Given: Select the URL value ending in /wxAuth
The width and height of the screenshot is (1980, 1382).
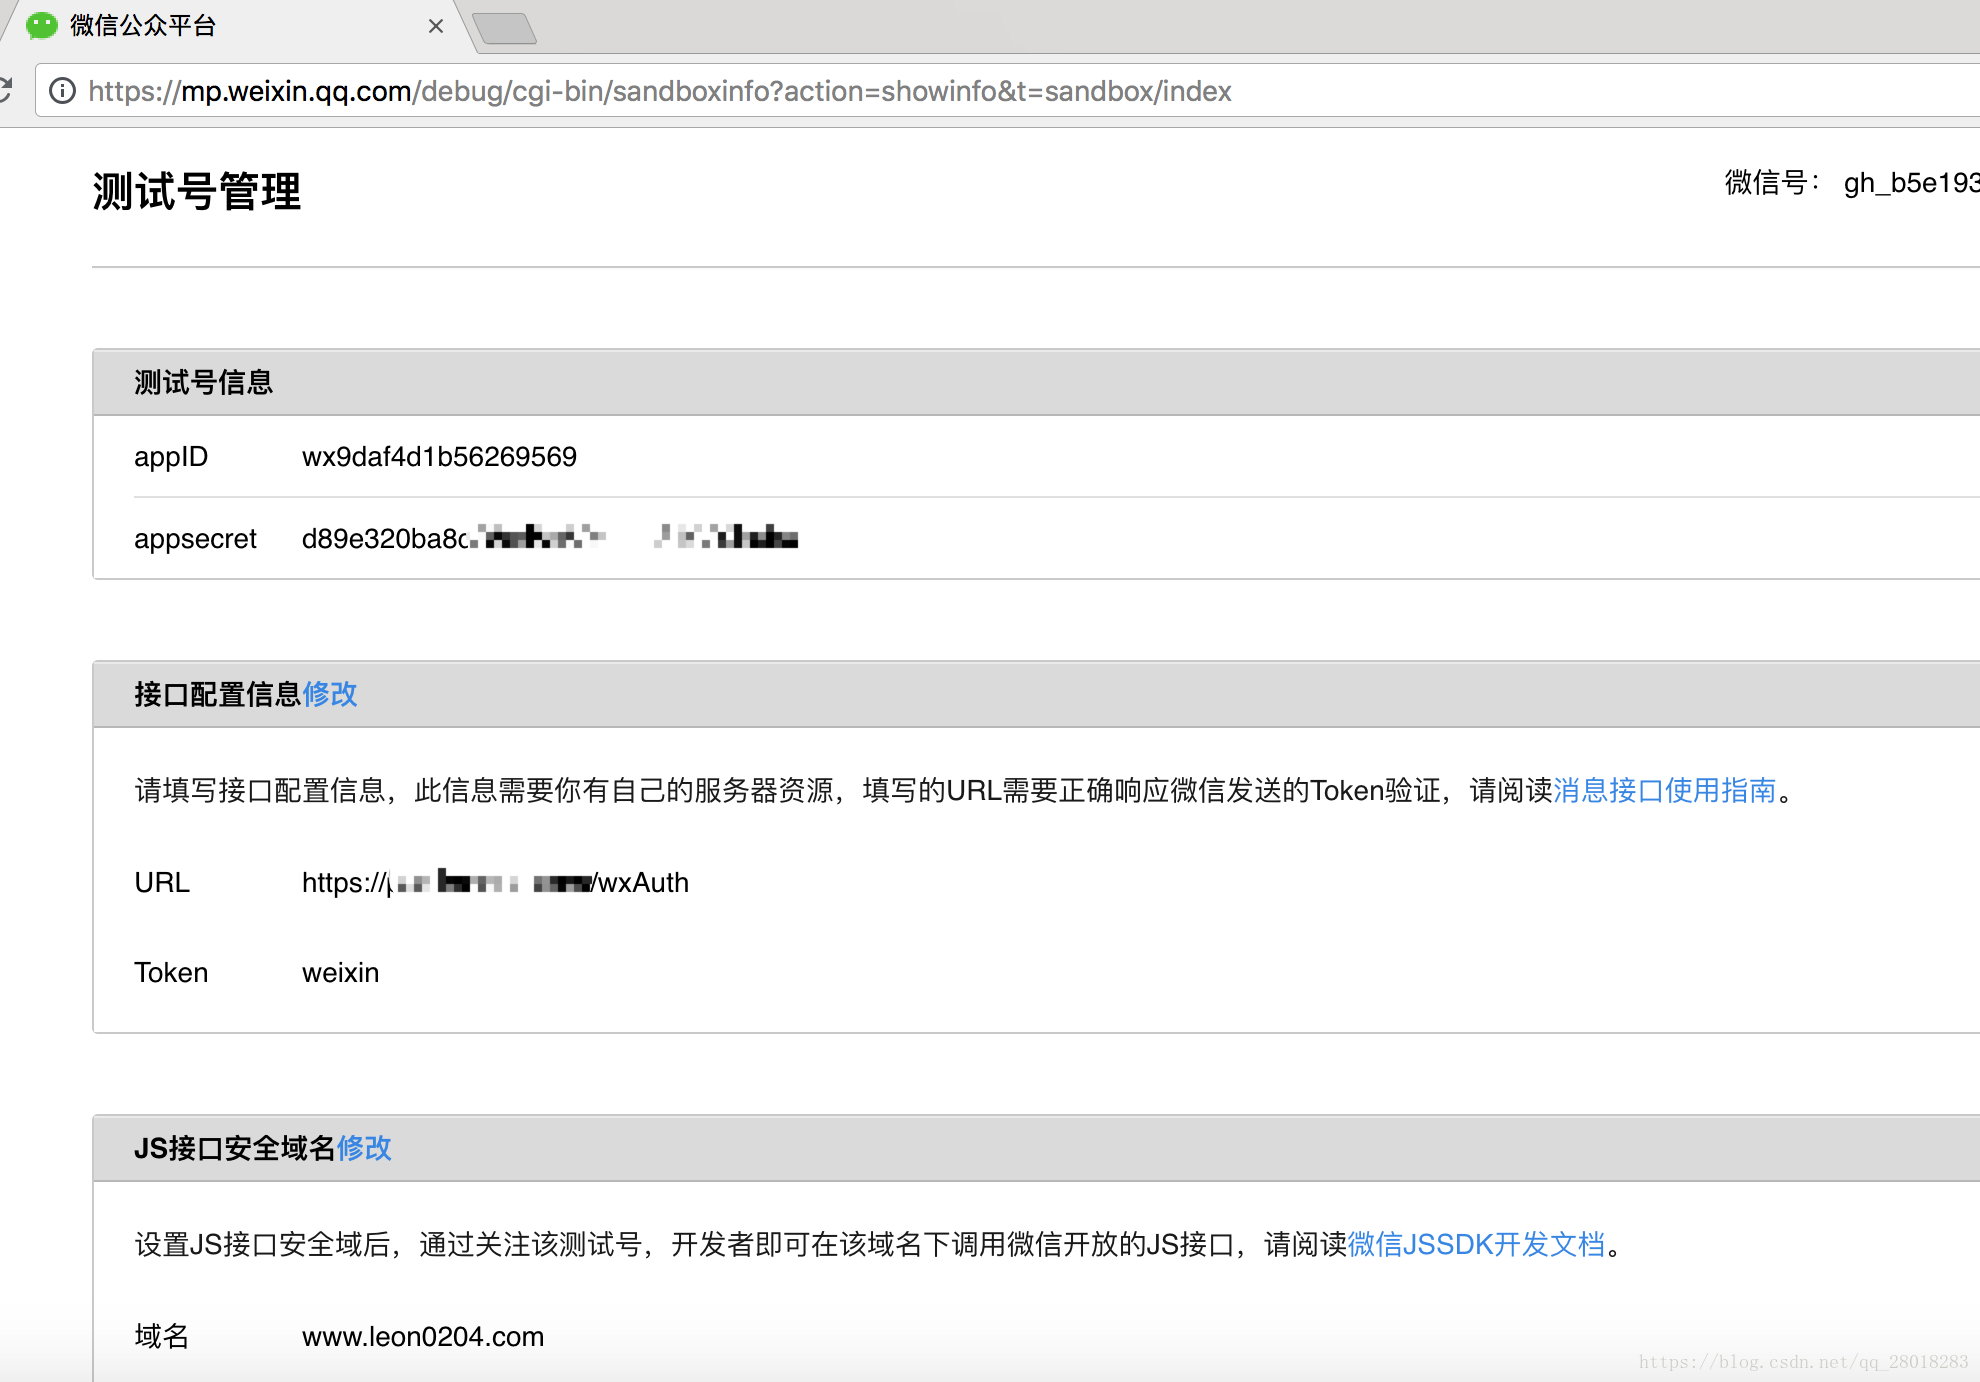Looking at the screenshot, I should [x=495, y=883].
